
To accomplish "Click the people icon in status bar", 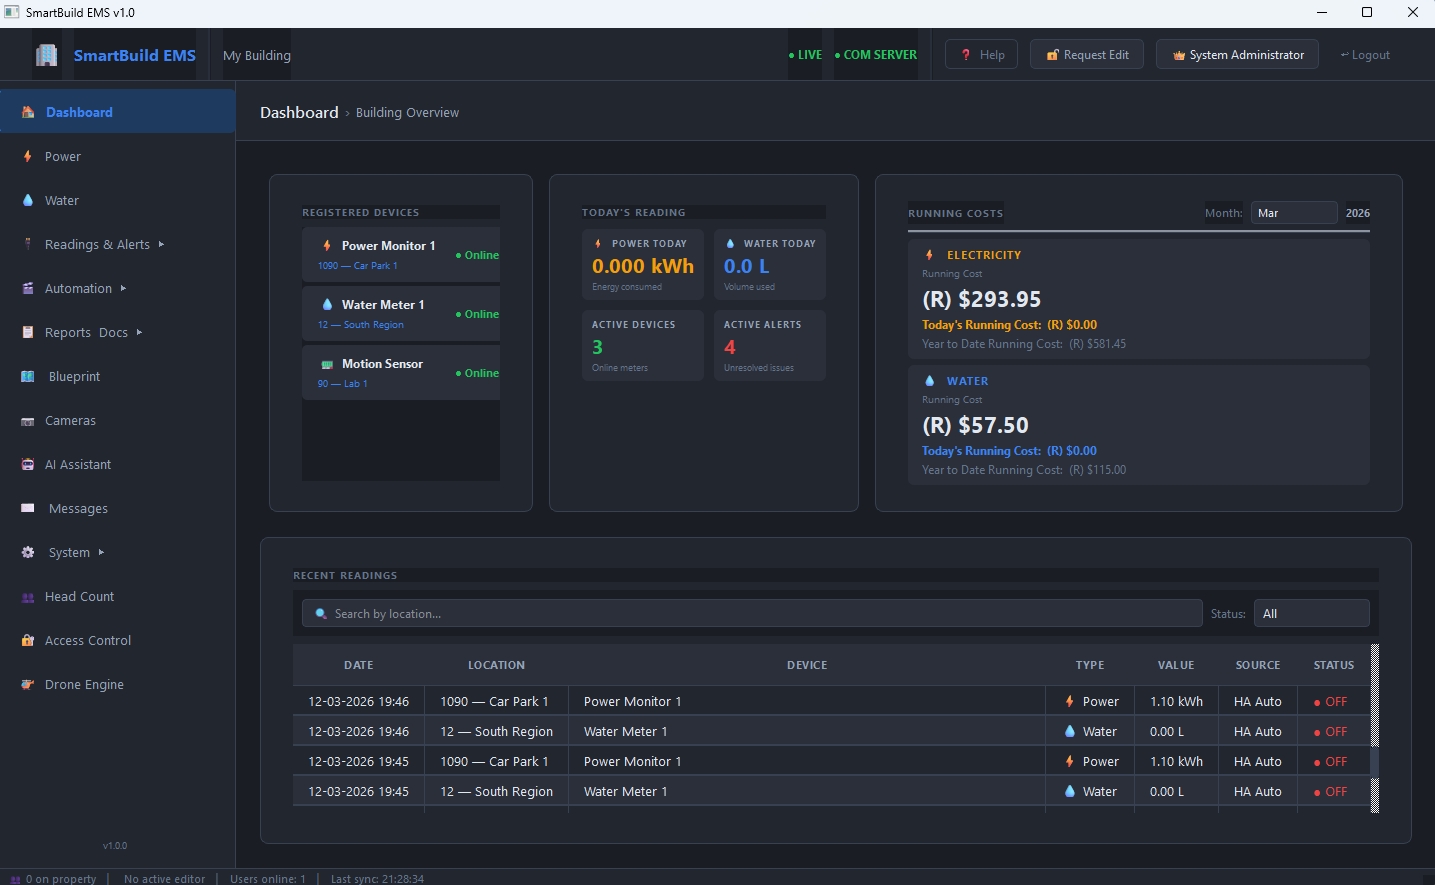I will click(15, 879).
